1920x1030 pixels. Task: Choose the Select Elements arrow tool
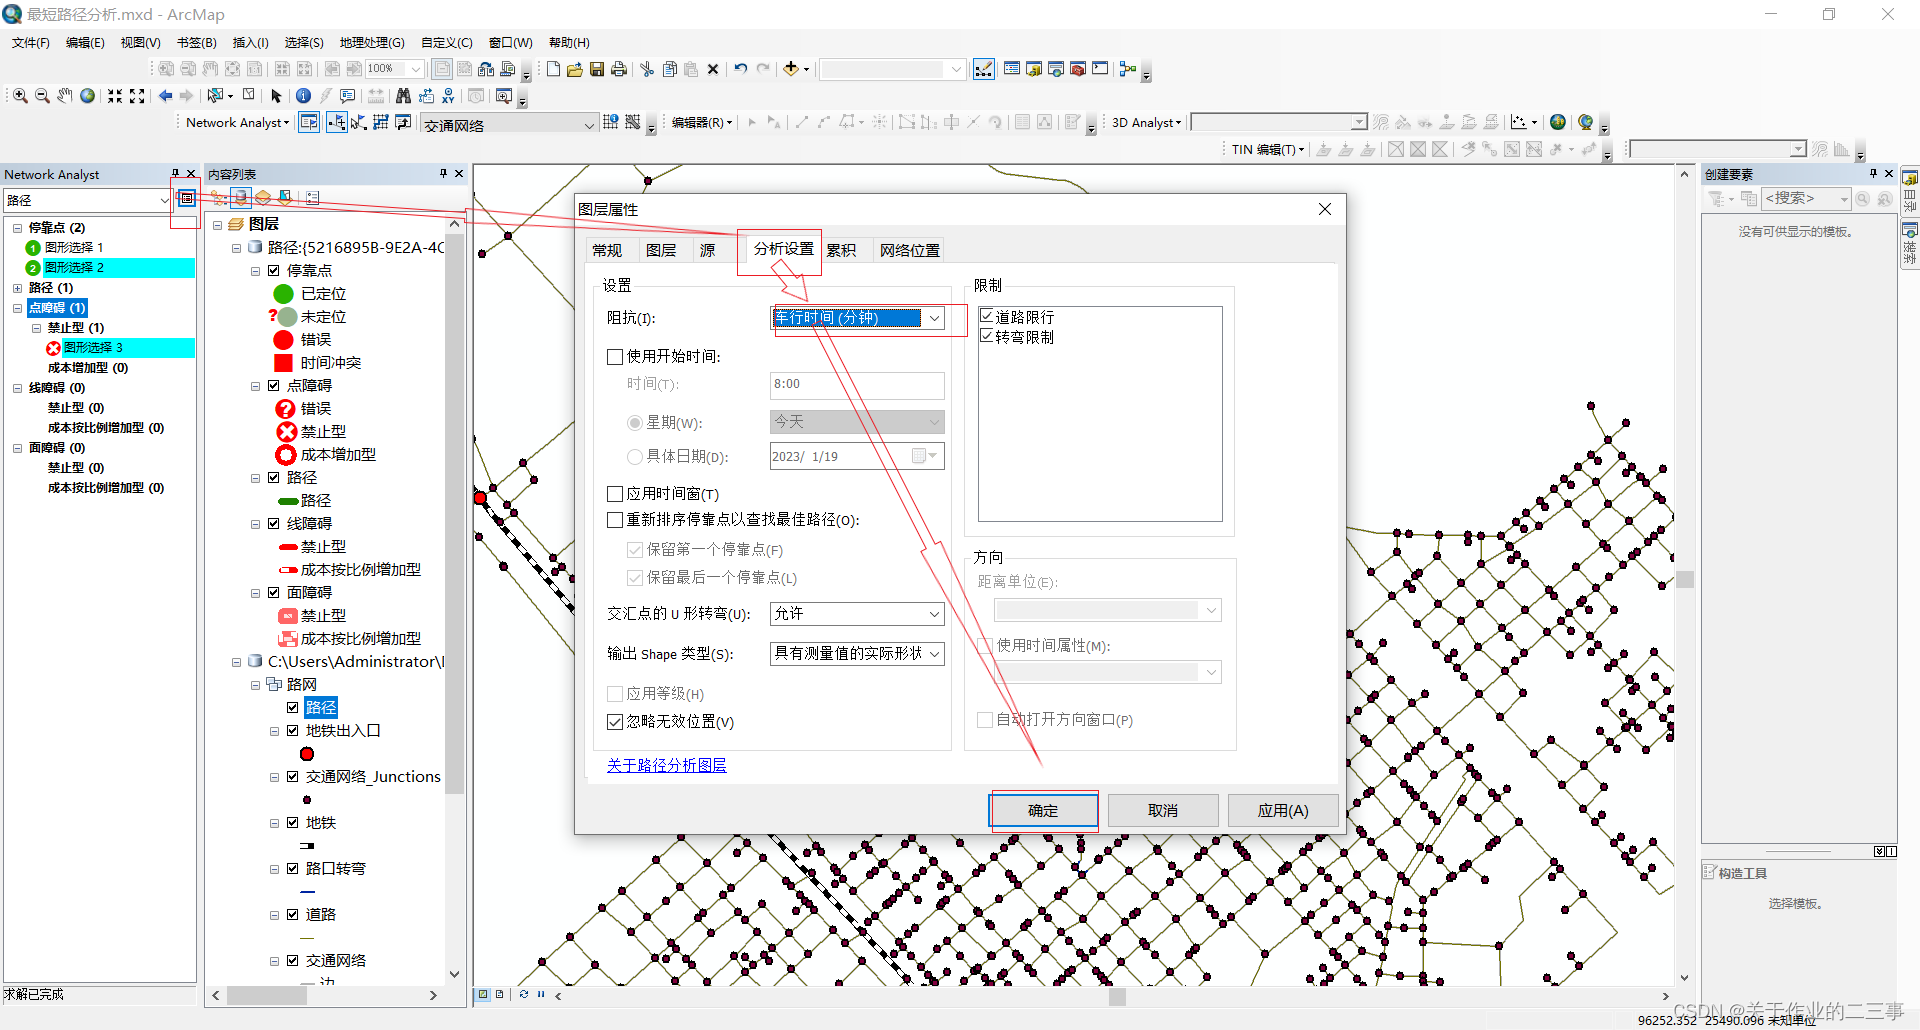click(x=276, y=96)
